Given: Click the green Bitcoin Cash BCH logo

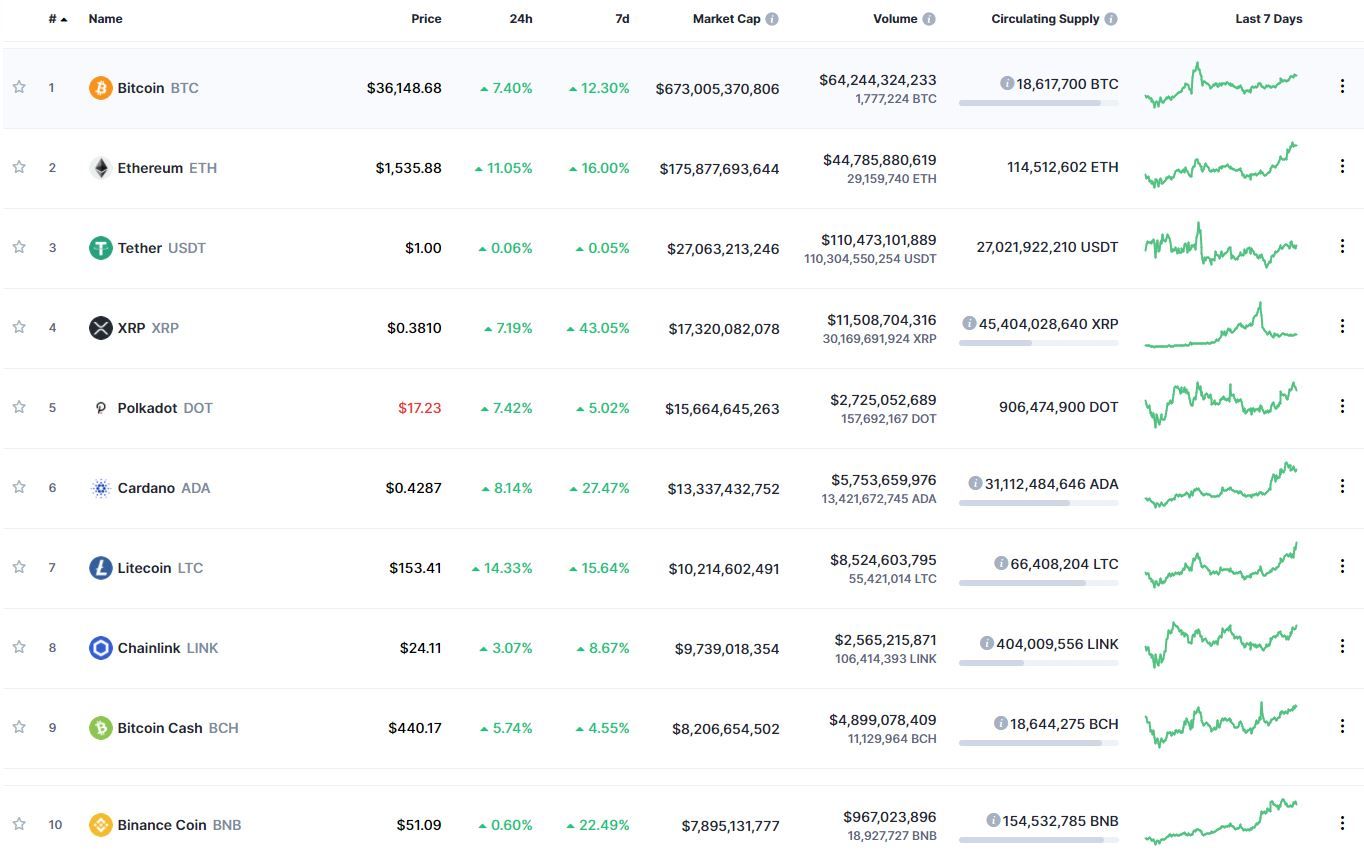Looking at the screenshot, I should (x=100, y=728).
